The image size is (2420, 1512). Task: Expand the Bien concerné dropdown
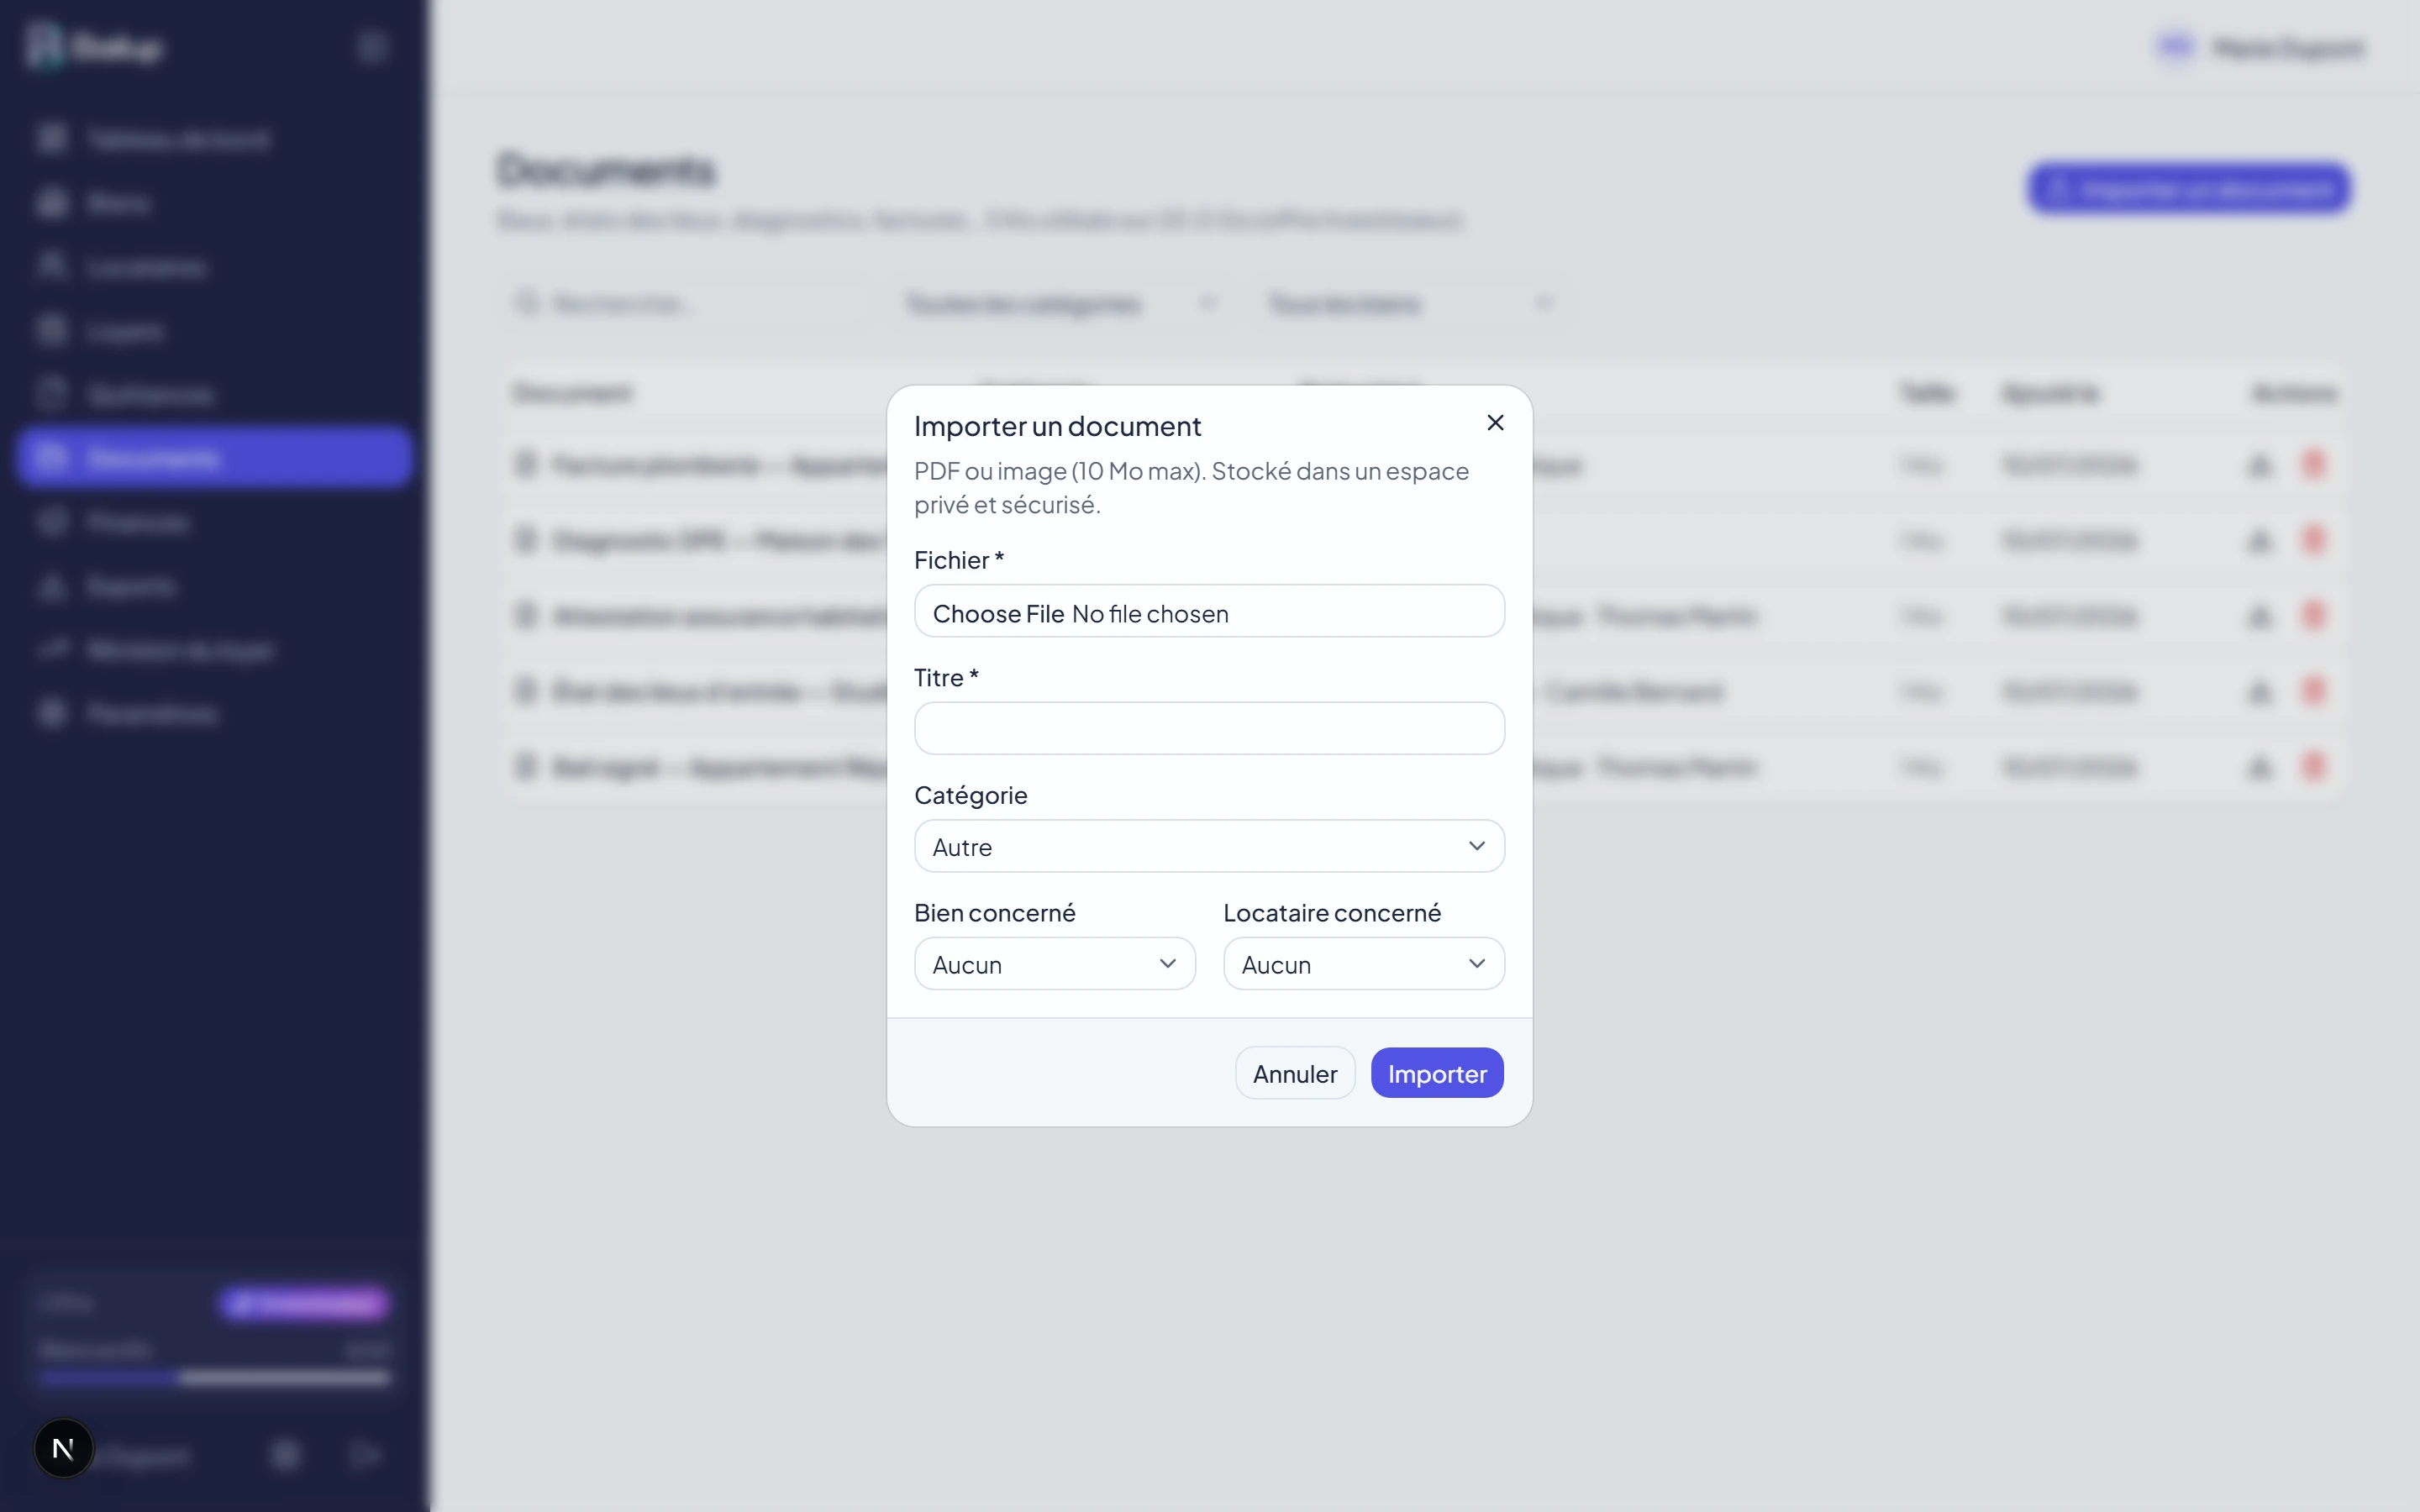1055,964
